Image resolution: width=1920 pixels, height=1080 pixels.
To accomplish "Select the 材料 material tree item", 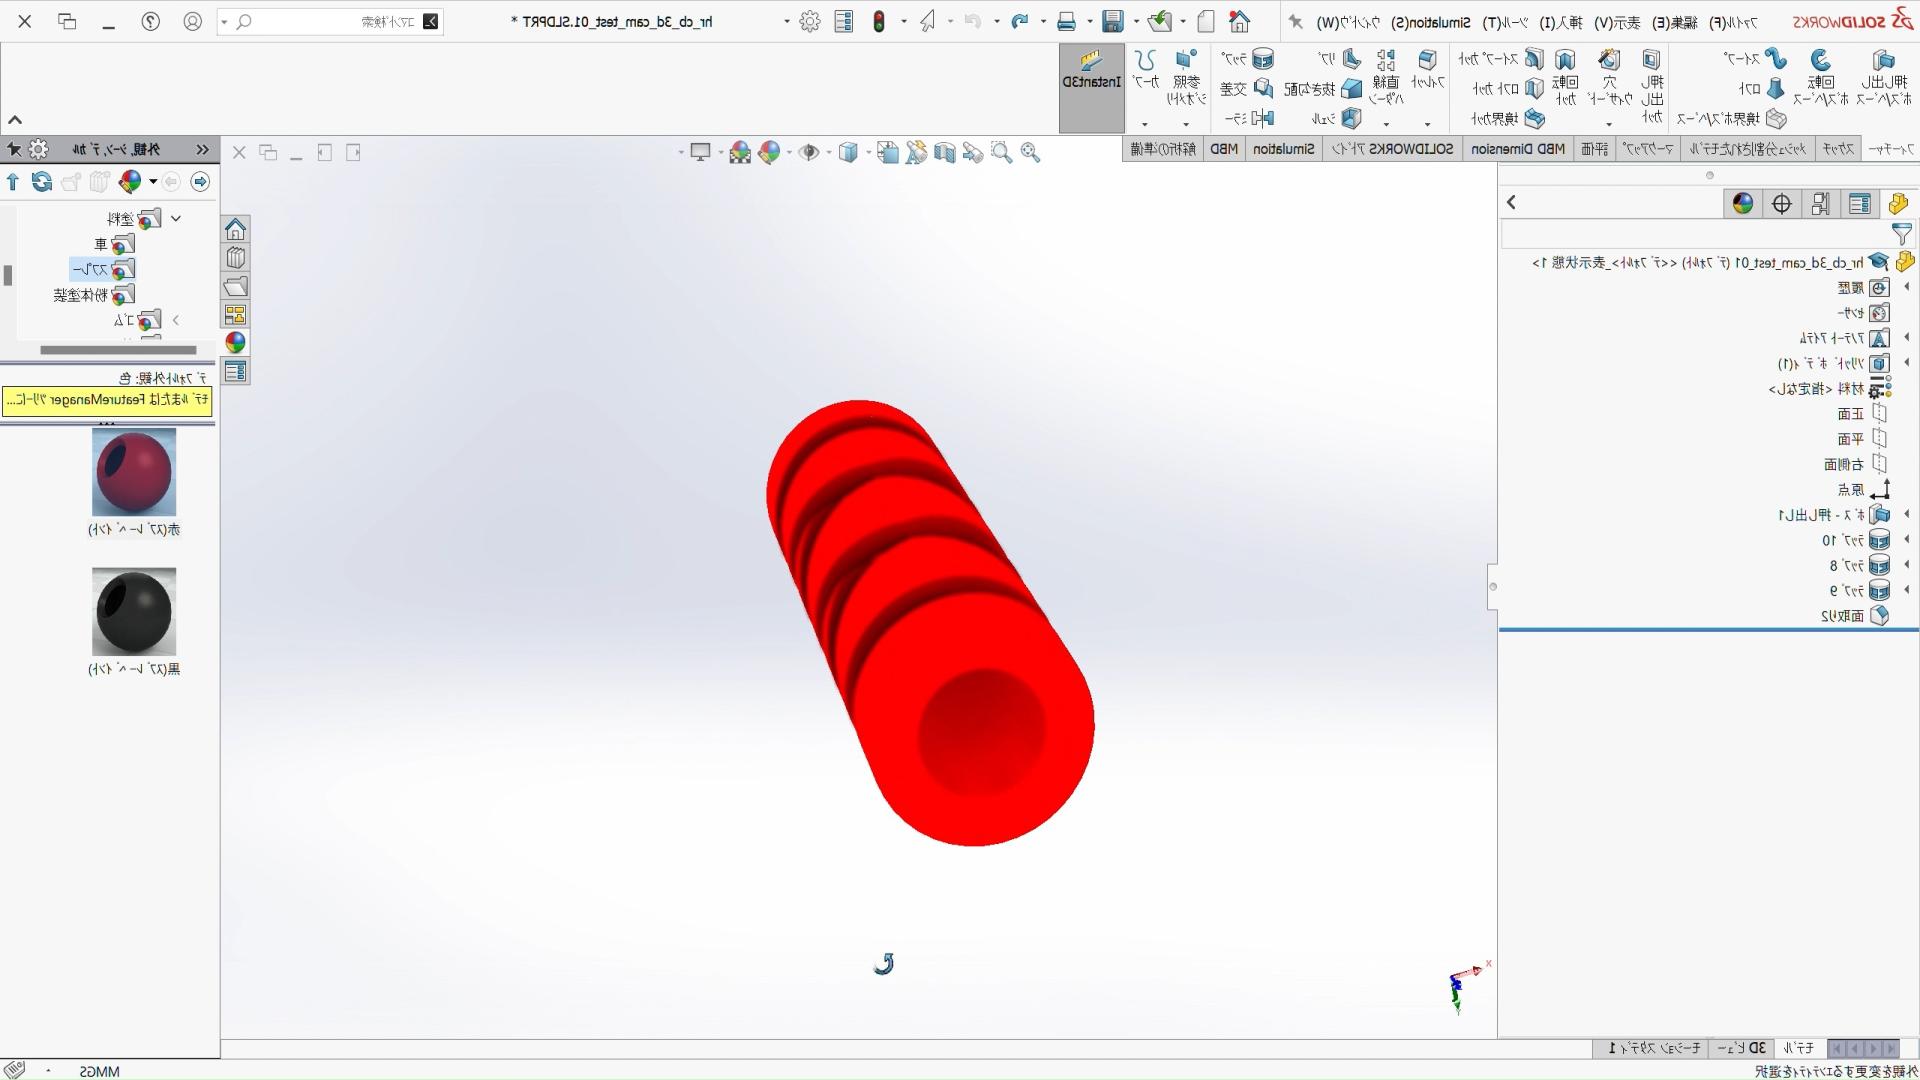I will [x=1830, y=389].
